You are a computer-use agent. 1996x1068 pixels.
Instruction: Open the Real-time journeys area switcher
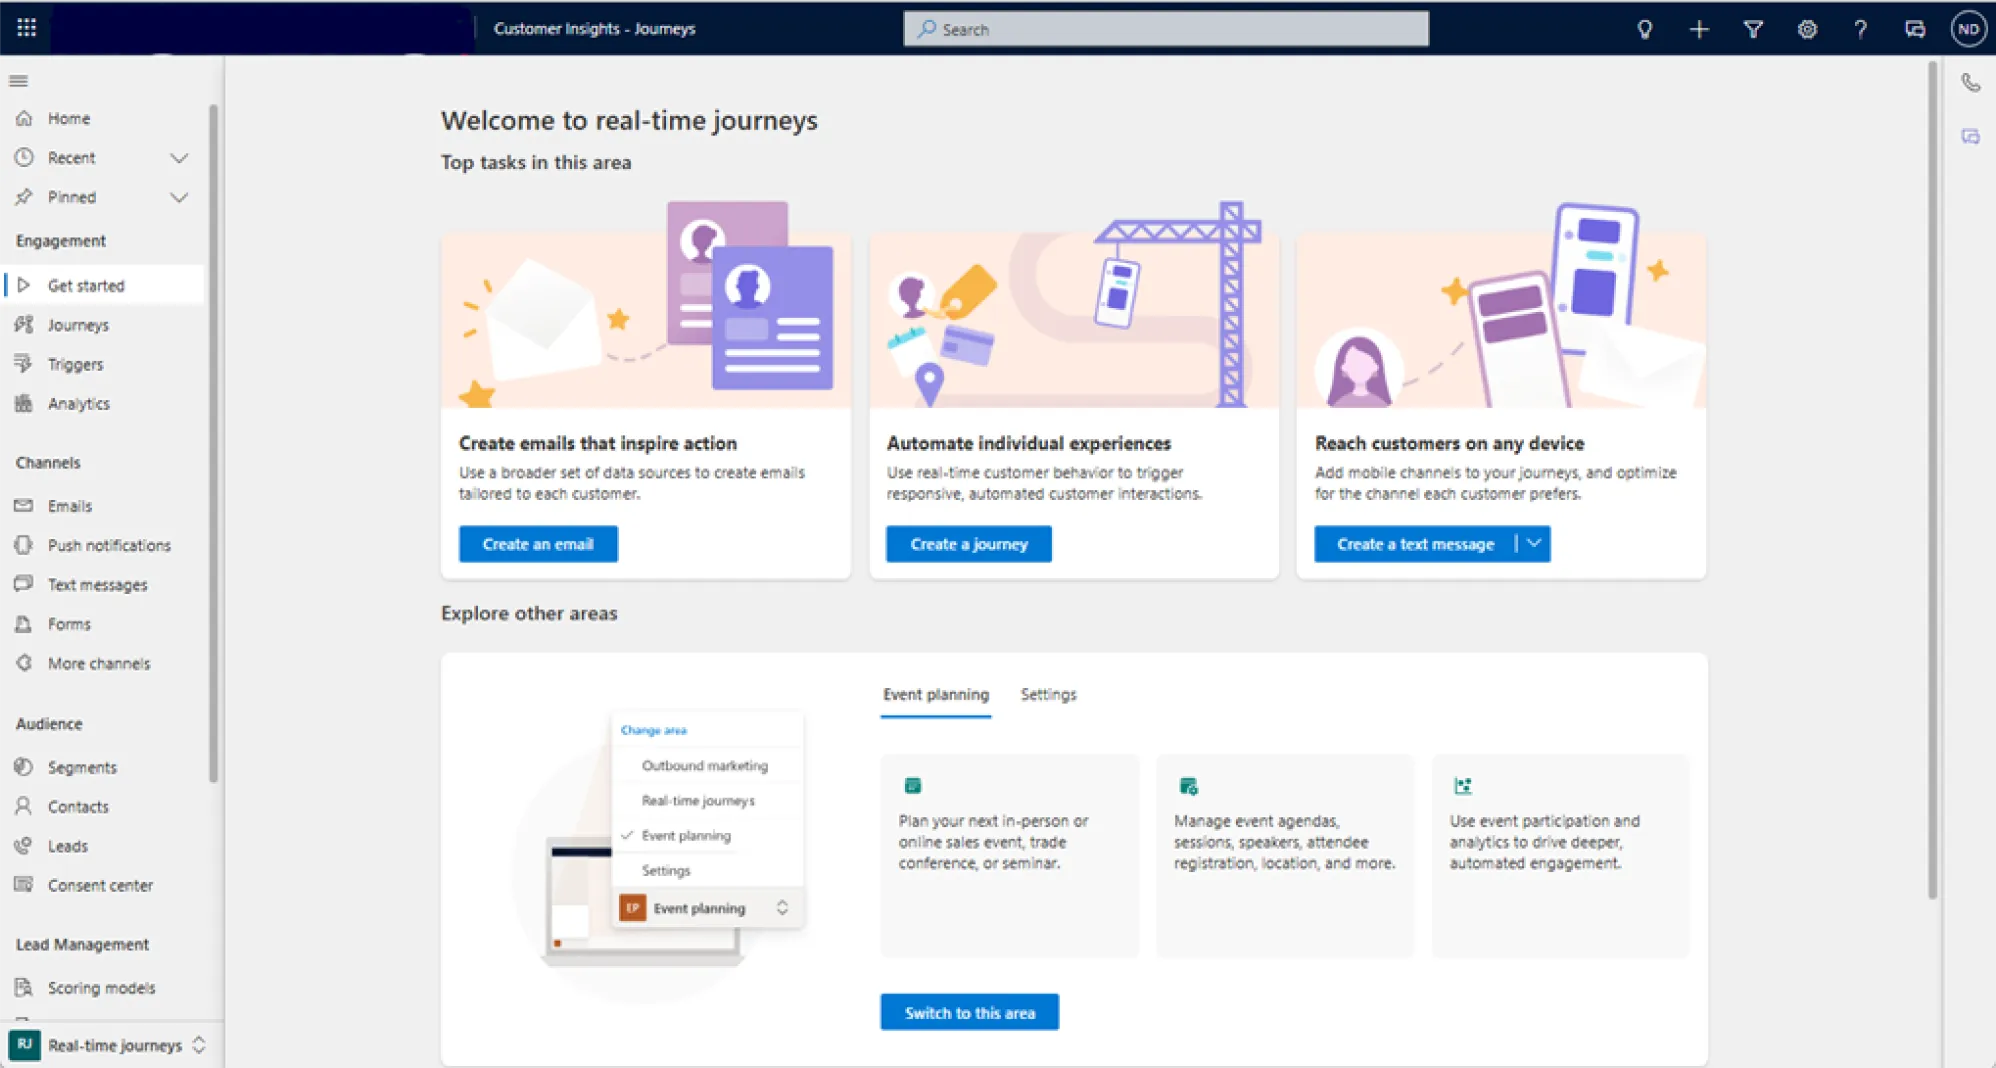108,1045
